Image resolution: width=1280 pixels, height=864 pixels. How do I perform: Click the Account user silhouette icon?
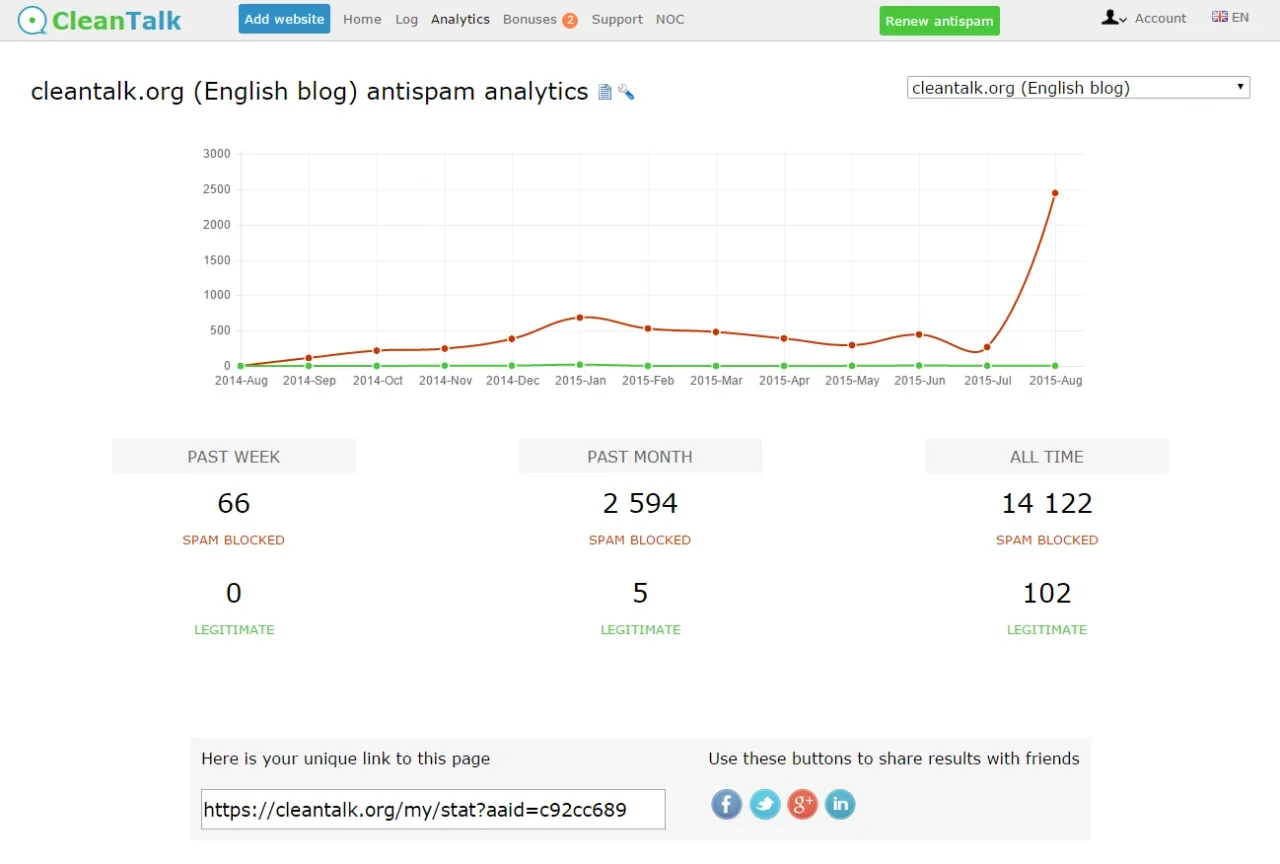click(1110, 17)
